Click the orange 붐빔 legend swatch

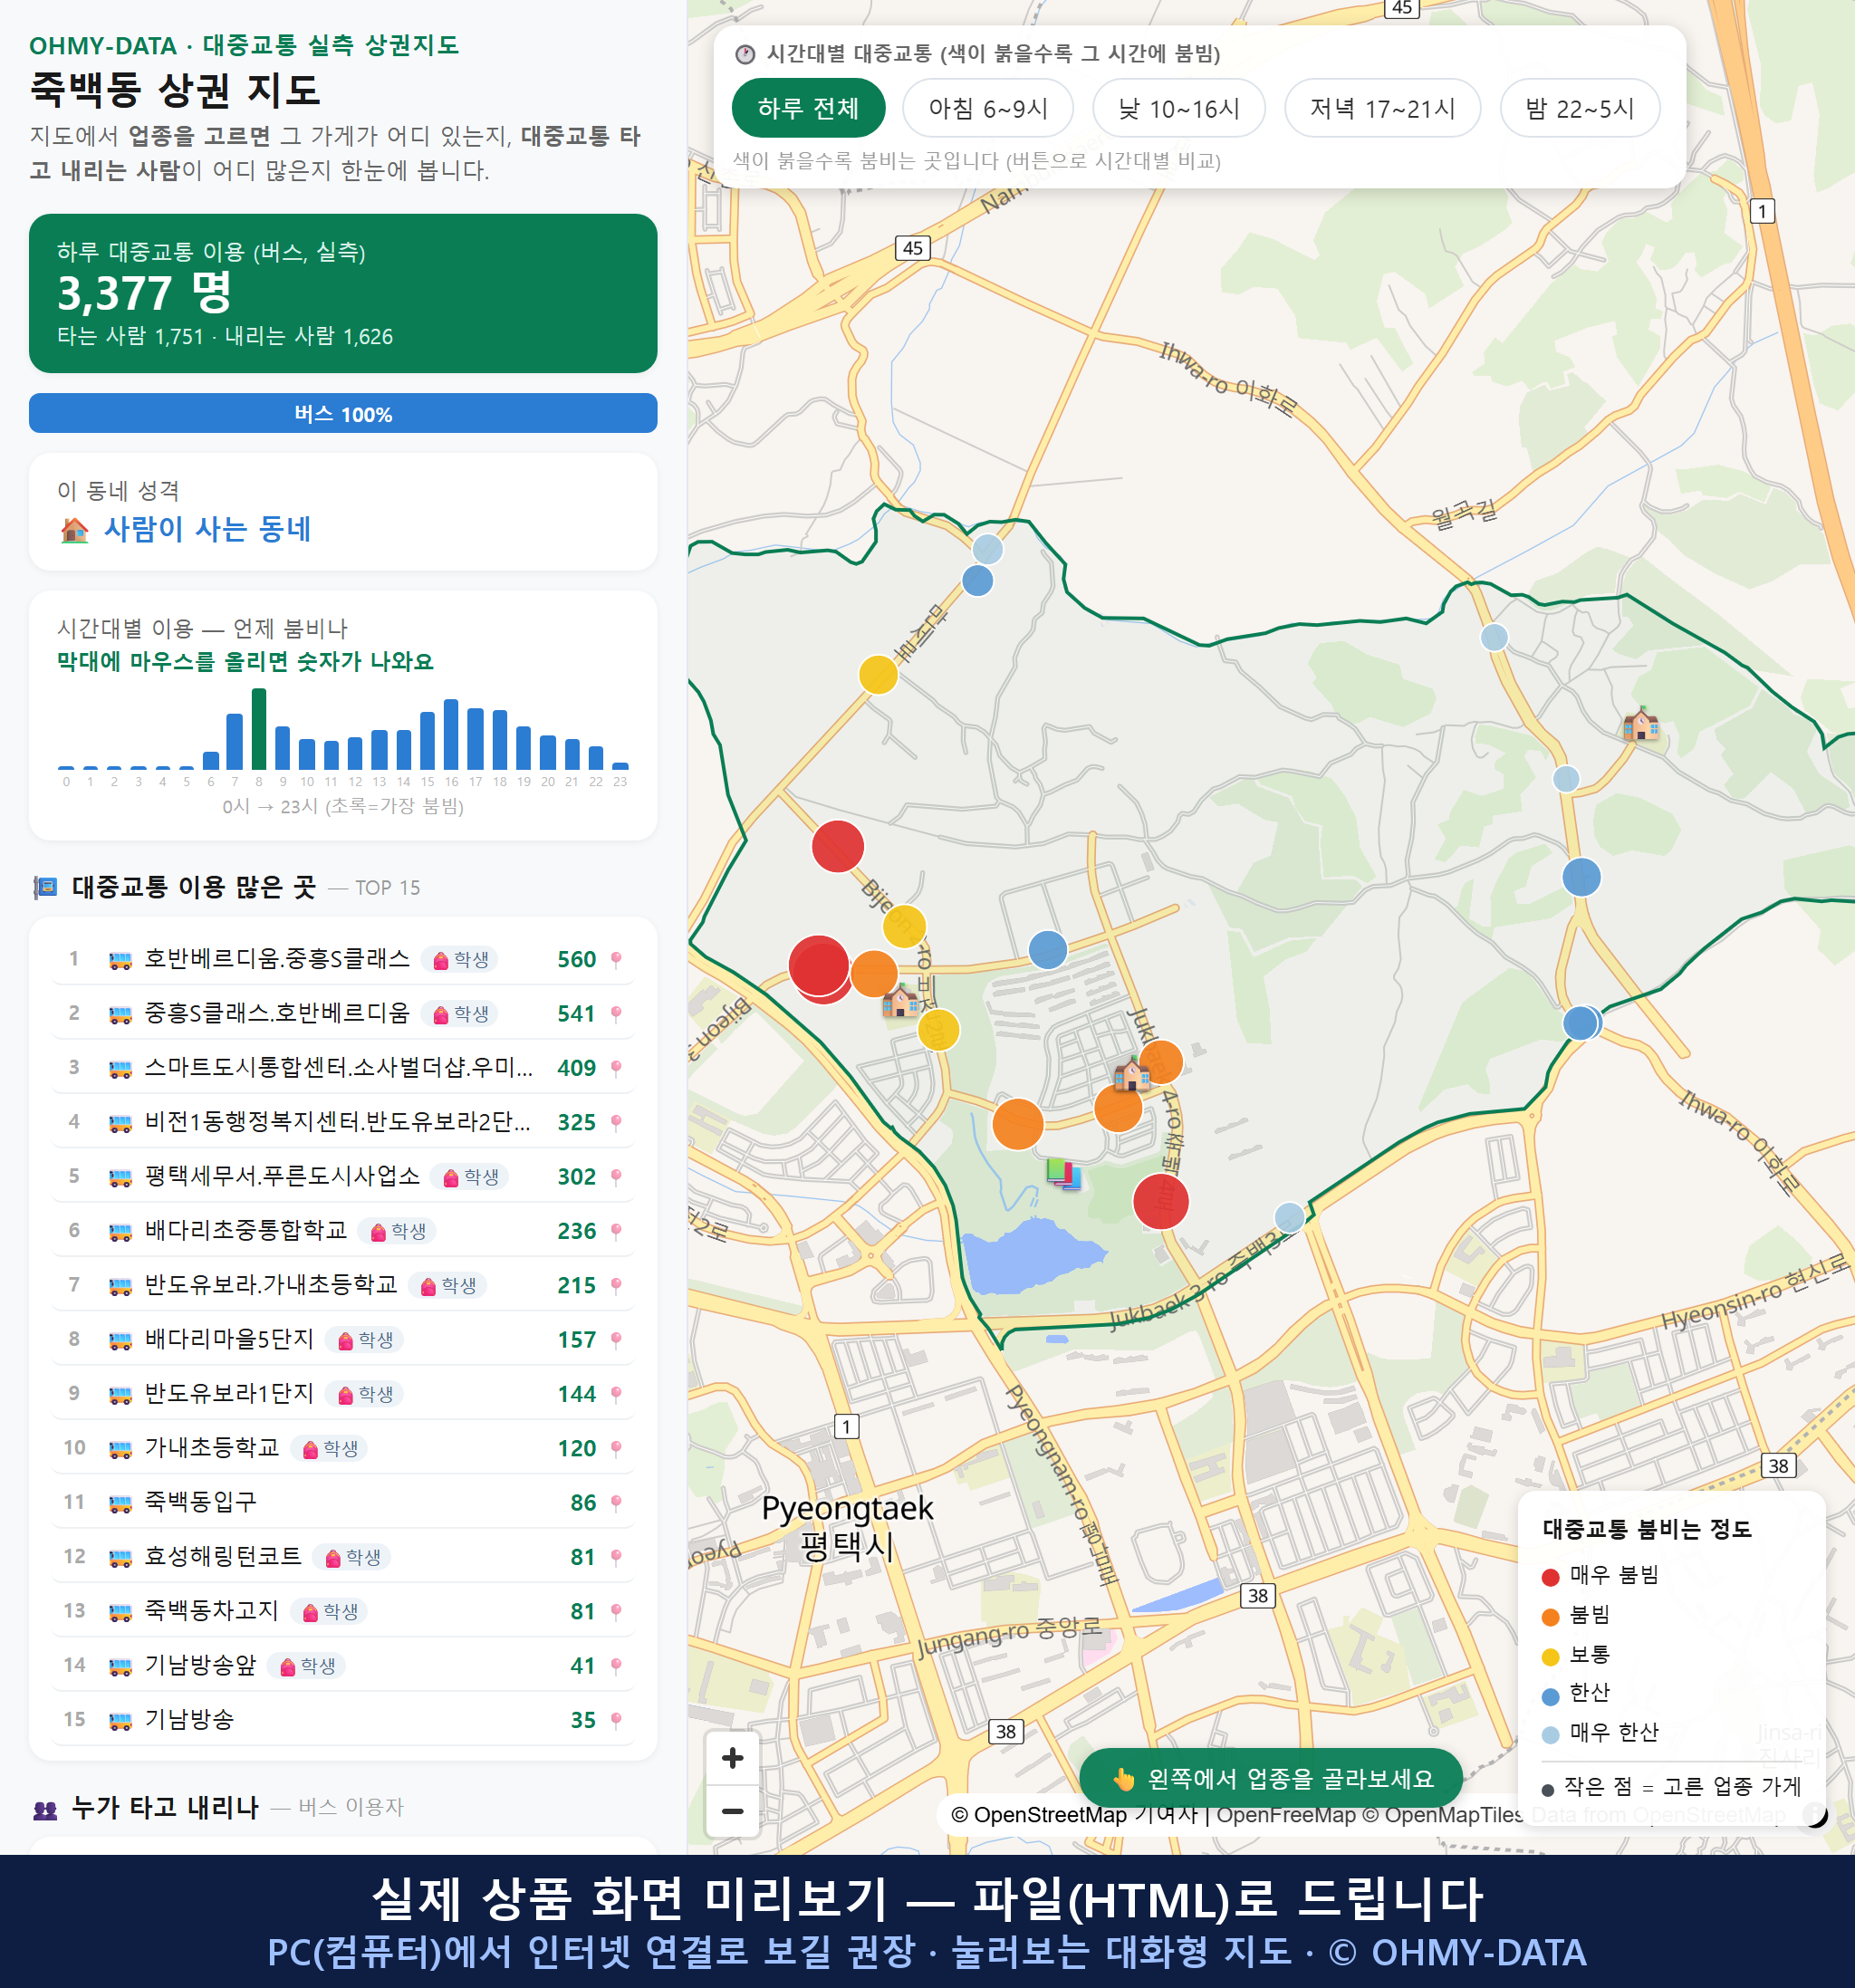pos(1551,1617)
